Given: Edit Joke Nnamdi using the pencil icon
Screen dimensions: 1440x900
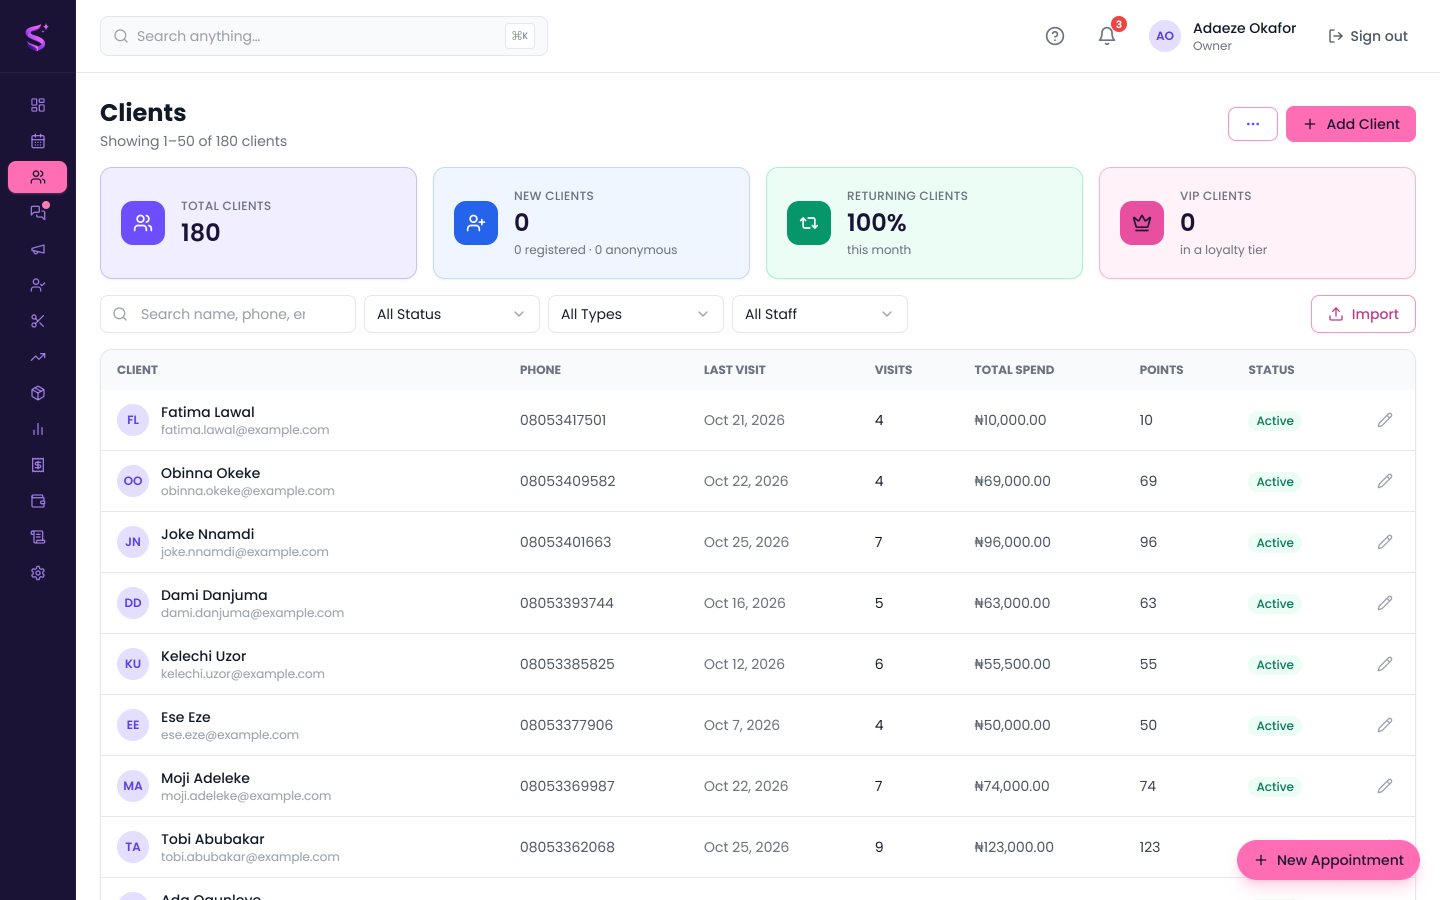Looking at the screenshot, I should 1385,542.
